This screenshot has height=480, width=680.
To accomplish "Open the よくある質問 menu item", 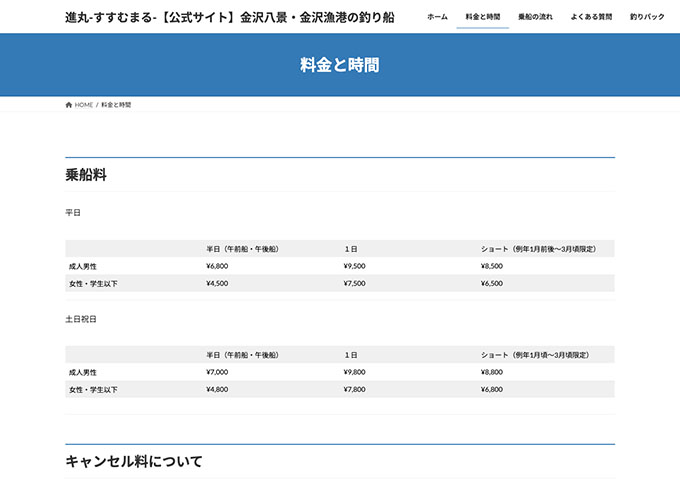I will (x=591, y=17).
